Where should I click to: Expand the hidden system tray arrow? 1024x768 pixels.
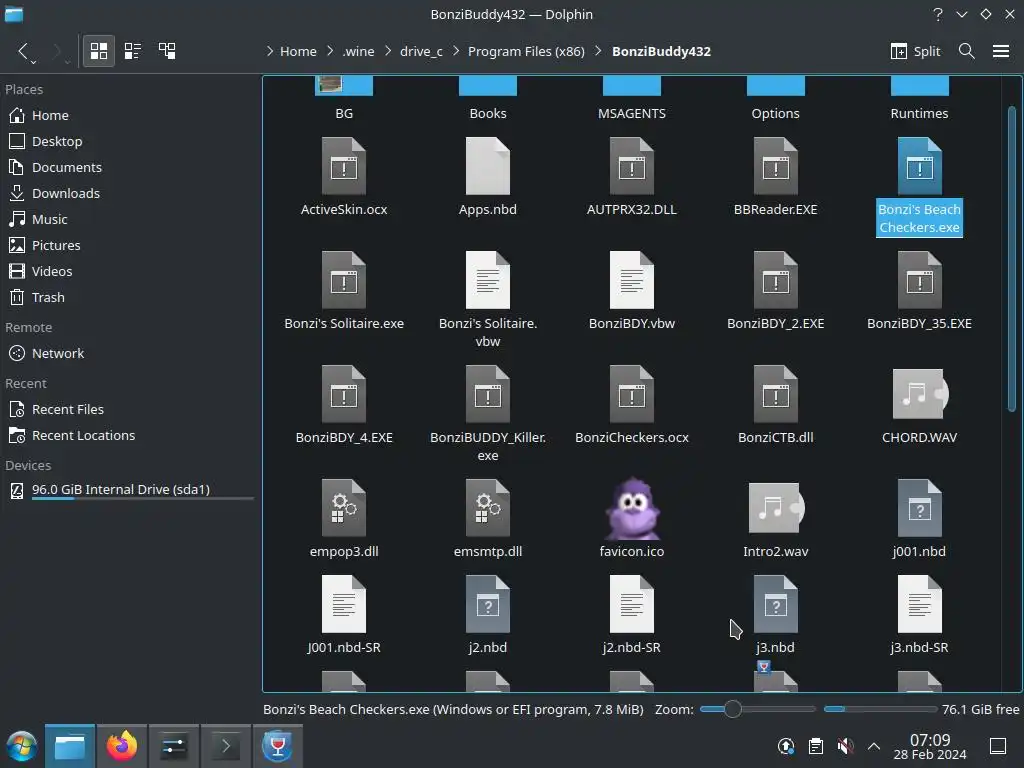[x=874, y=746]
